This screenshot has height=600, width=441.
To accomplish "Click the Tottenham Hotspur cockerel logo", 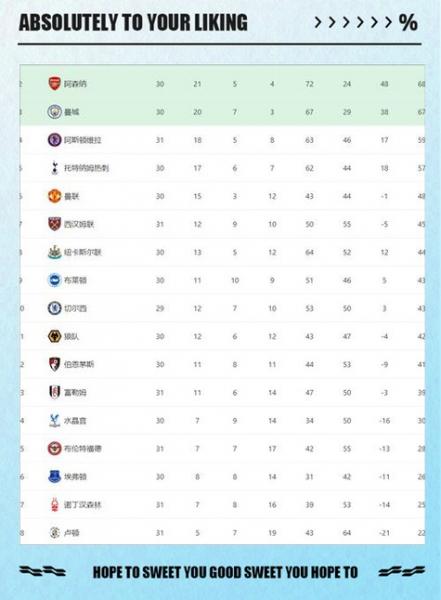I will (x=54, y=168).
